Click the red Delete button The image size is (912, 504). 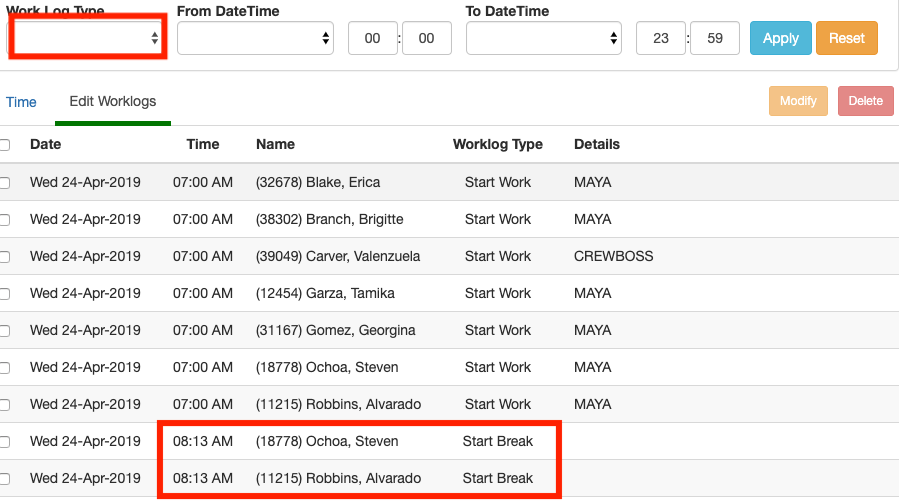click(x=865, y=101)
